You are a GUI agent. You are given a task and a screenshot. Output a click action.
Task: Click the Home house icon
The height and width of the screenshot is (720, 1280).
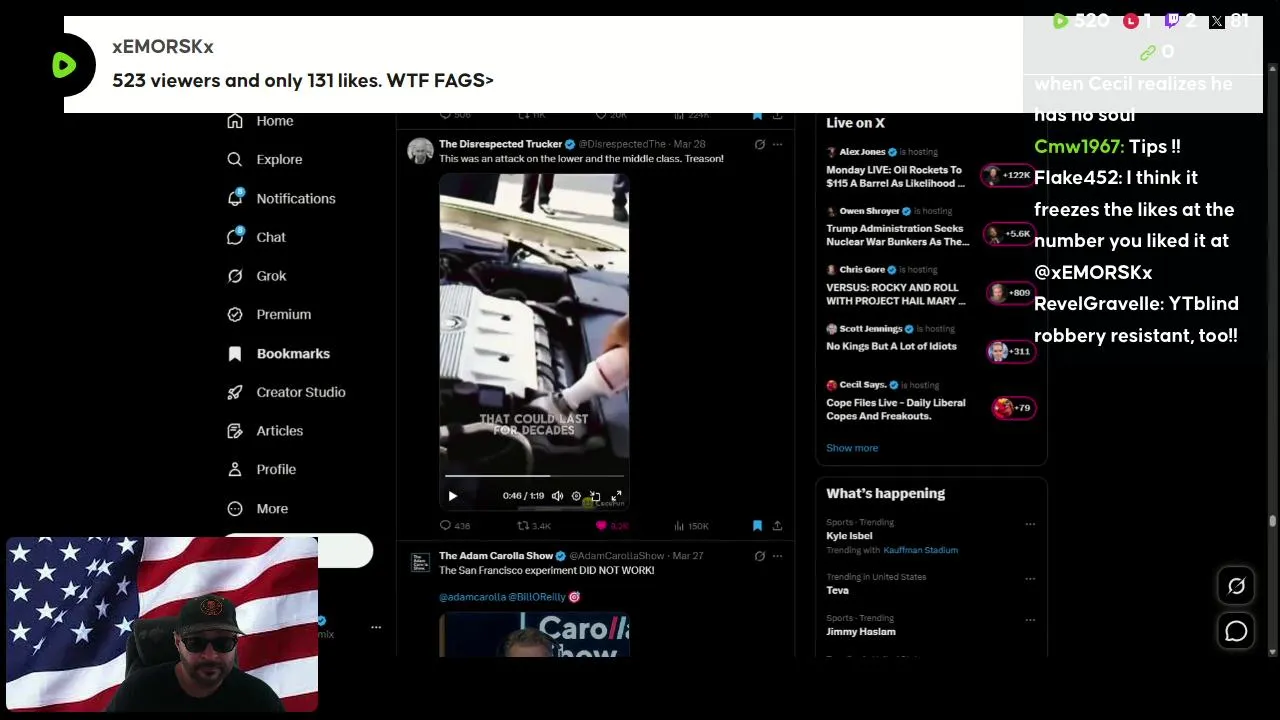[x=235, y=121]
